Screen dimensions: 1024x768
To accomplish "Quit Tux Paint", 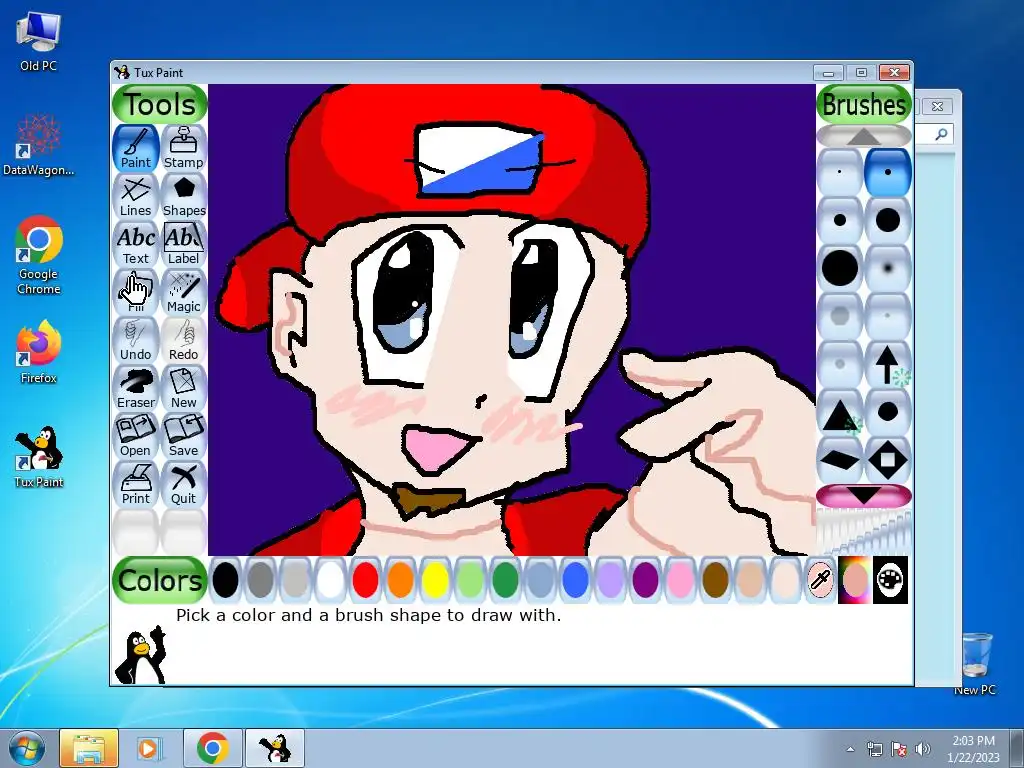I will (184, 484).
